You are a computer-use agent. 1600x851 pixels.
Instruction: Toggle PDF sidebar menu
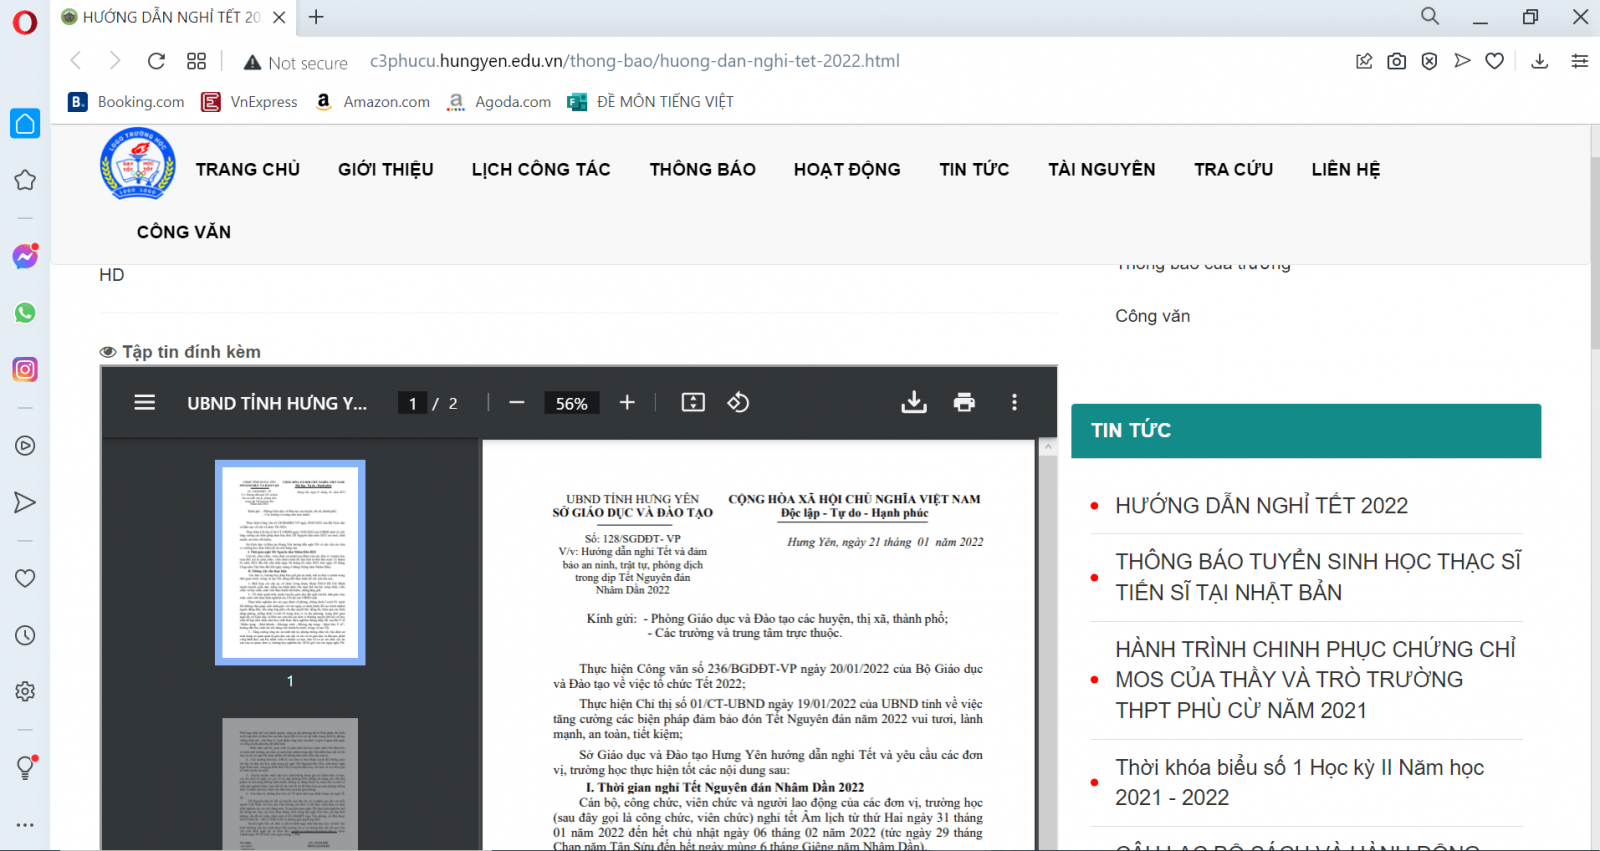(x=145, y=402)
